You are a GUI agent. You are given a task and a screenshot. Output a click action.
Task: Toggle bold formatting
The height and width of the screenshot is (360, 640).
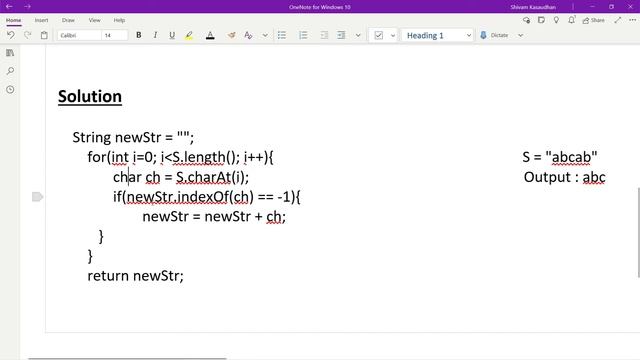click(x=139, y=35)
